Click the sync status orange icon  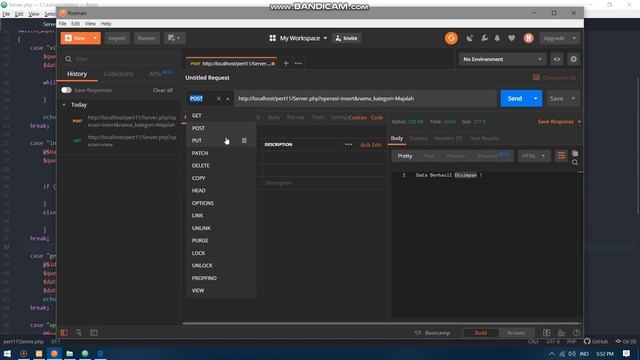[451, 38]
